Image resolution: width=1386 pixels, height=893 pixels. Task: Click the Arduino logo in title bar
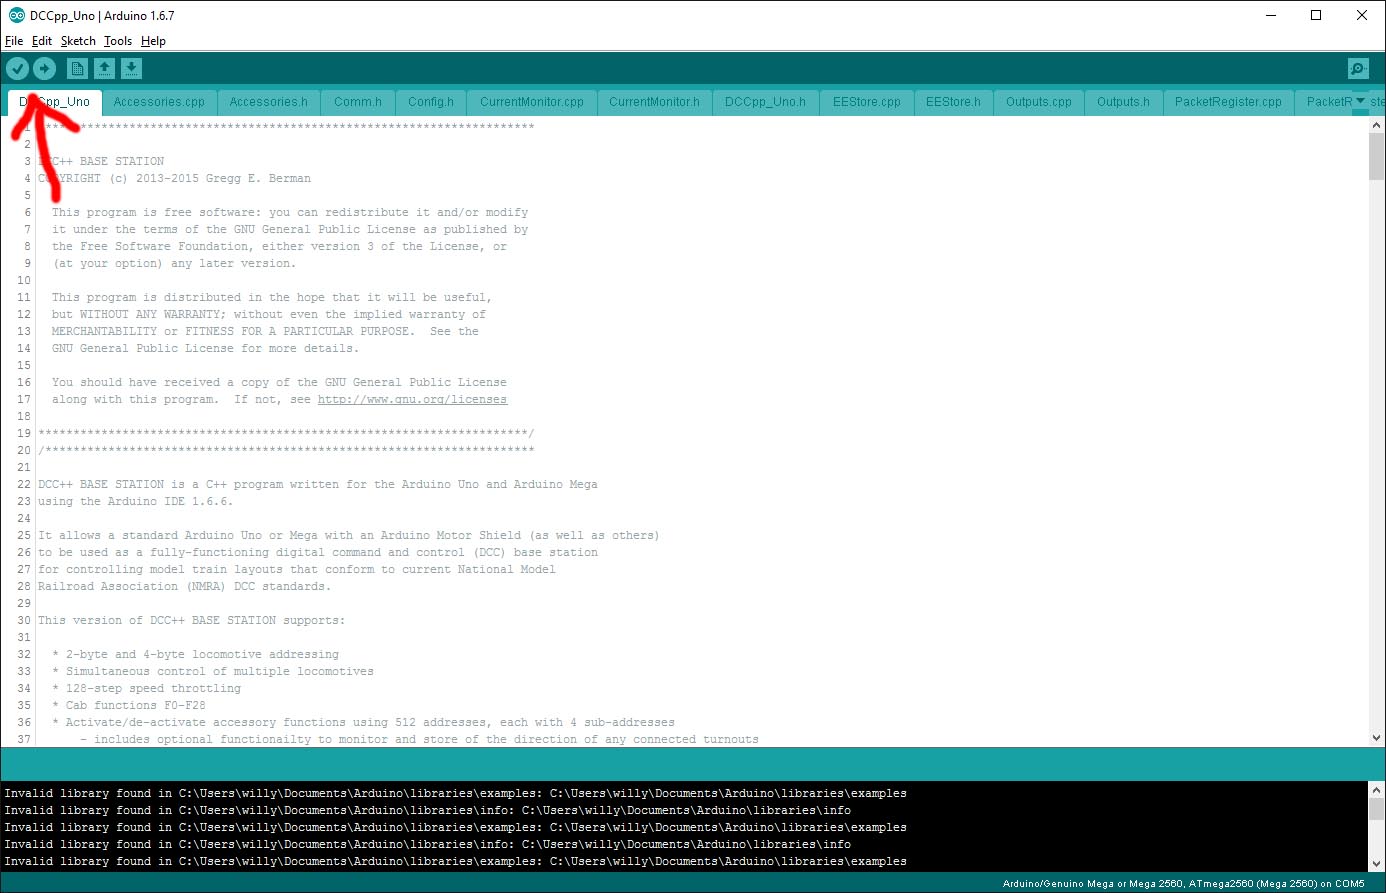(x=16, y=15)
